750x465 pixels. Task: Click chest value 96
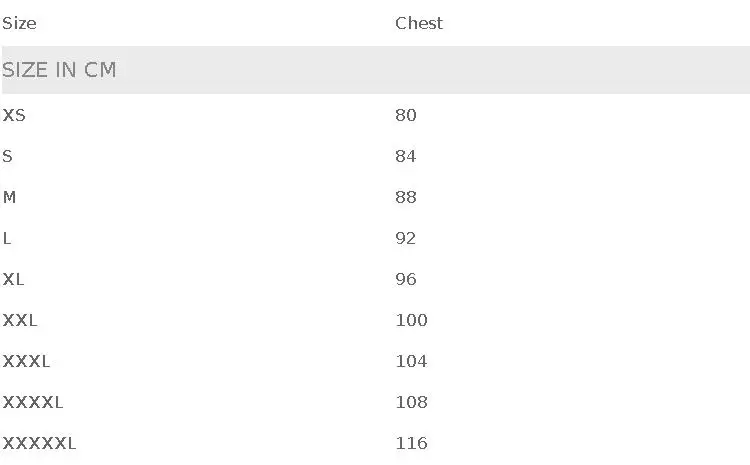(x=405, y=279)
